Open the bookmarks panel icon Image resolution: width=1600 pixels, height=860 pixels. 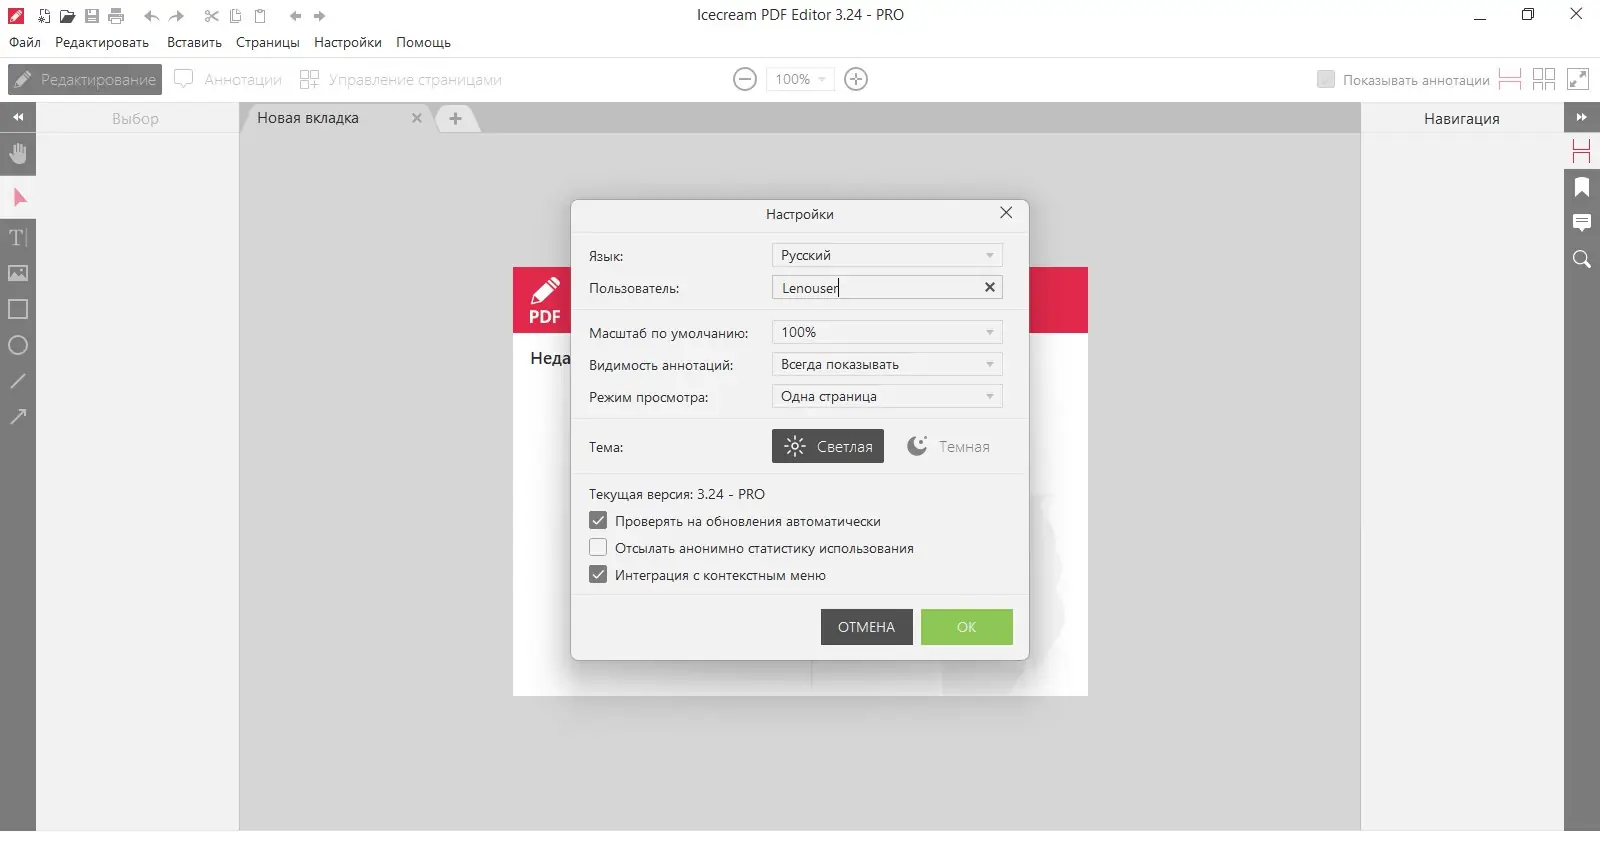pos(1582,187)
